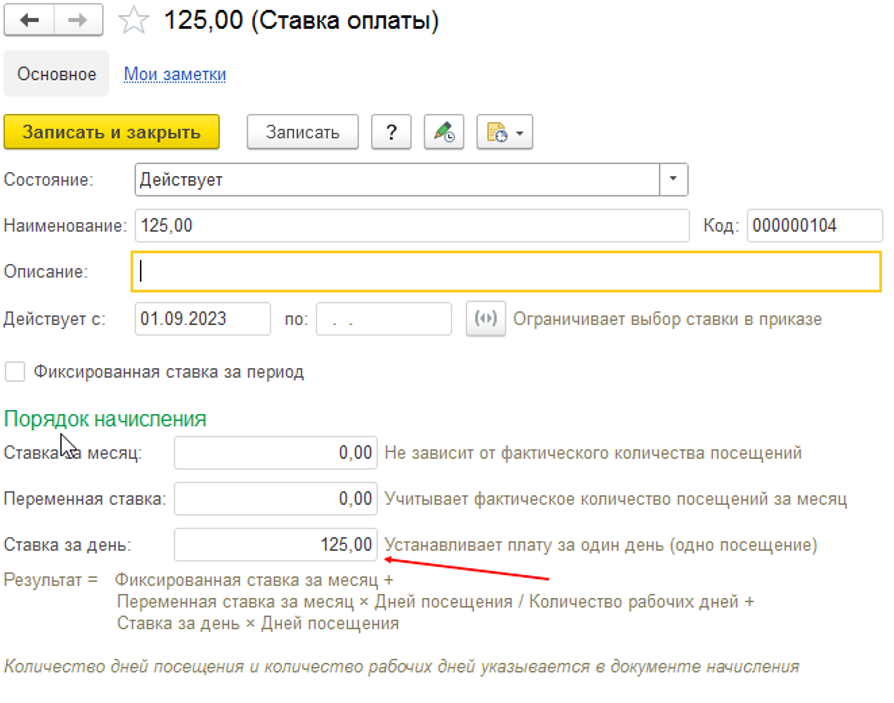Add to favorites with star icon

pyautogui.click(x=133, y=21)
